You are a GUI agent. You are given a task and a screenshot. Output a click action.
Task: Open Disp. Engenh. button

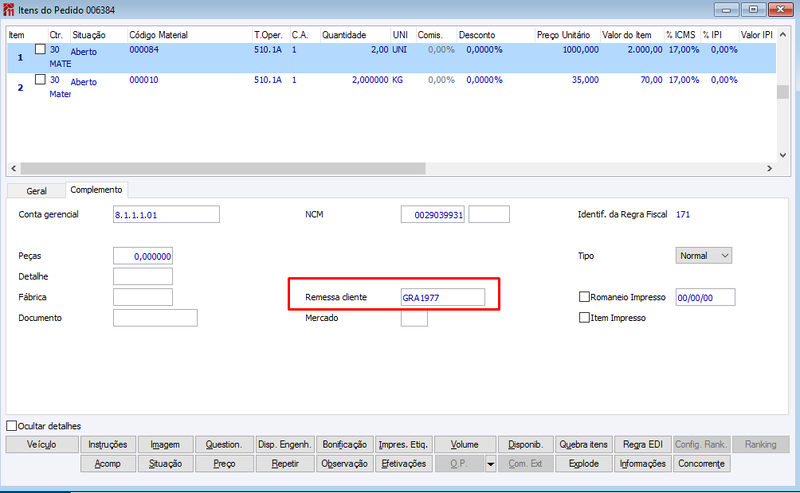click(x=285, y=445)
